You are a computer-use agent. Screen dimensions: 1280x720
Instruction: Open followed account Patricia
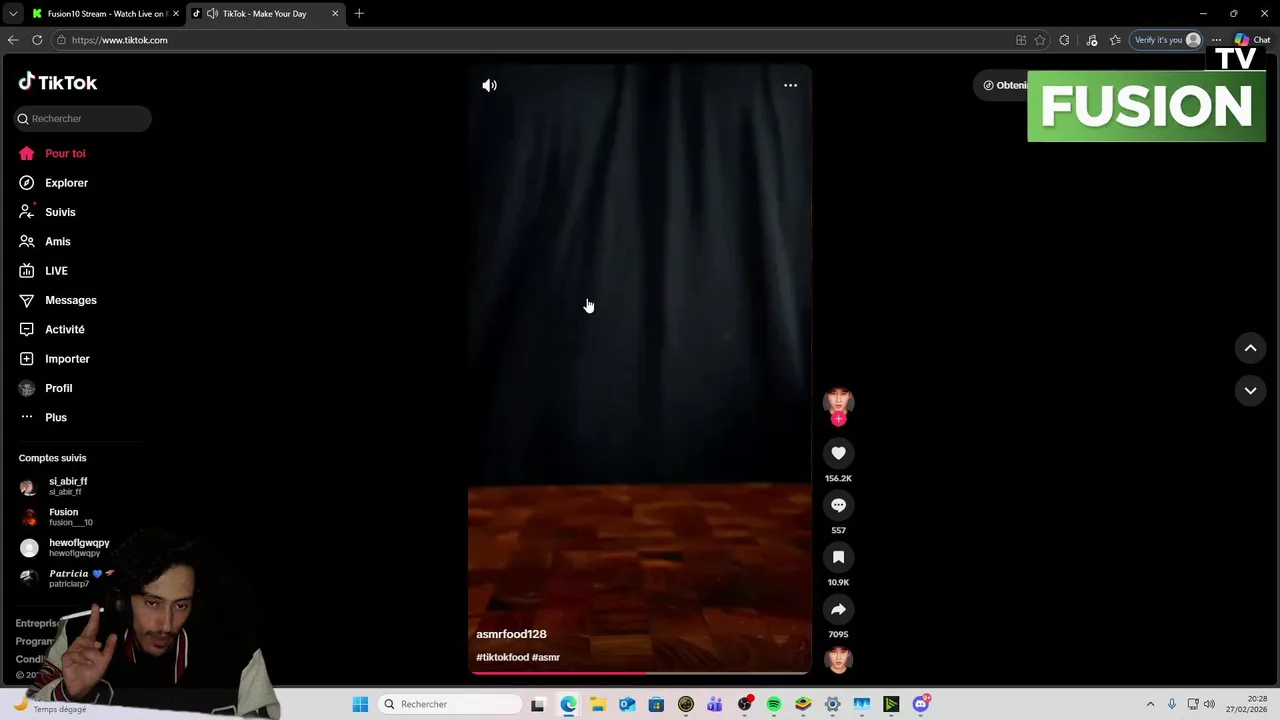(68, 578)
